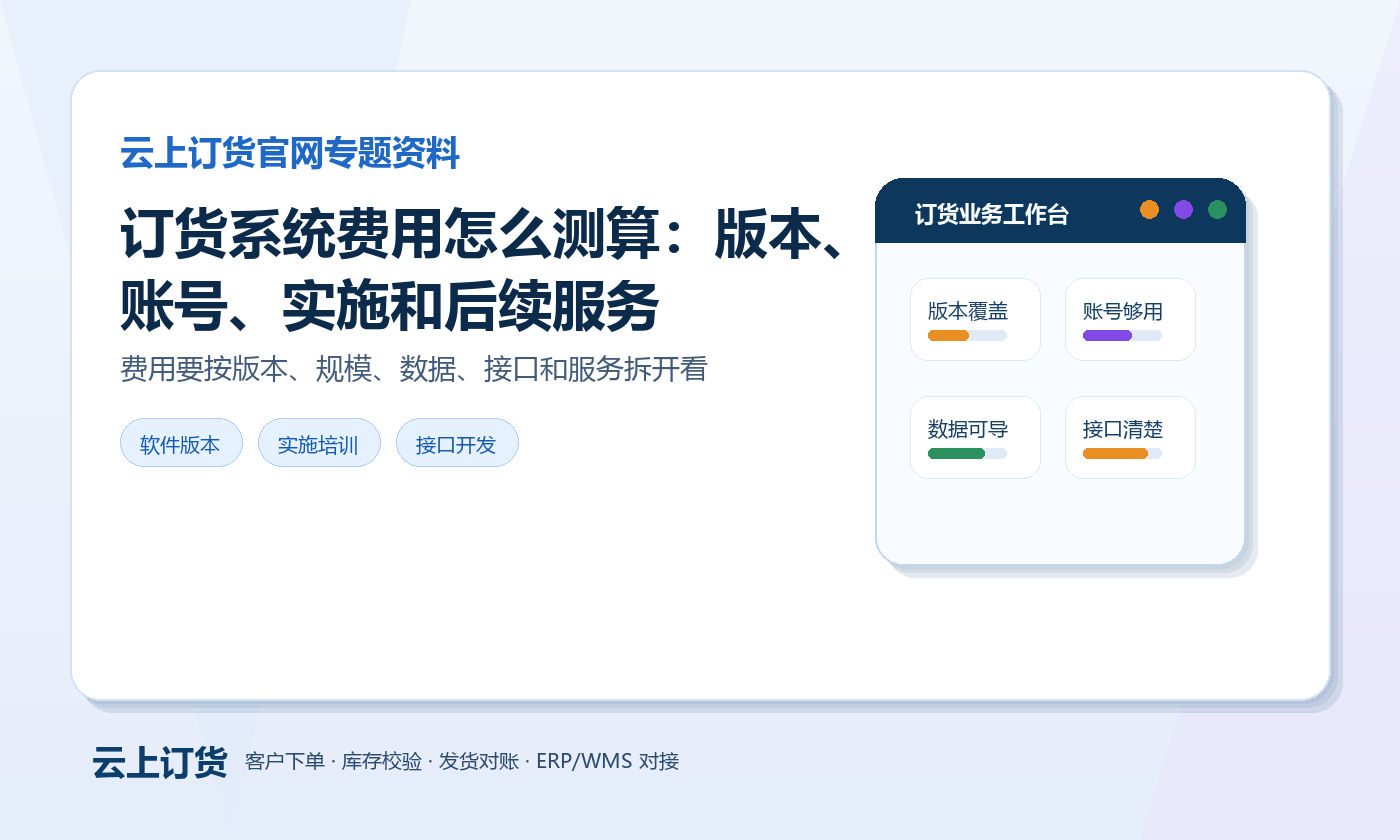Open the 数据可导 card

click(x=975, y=437)
